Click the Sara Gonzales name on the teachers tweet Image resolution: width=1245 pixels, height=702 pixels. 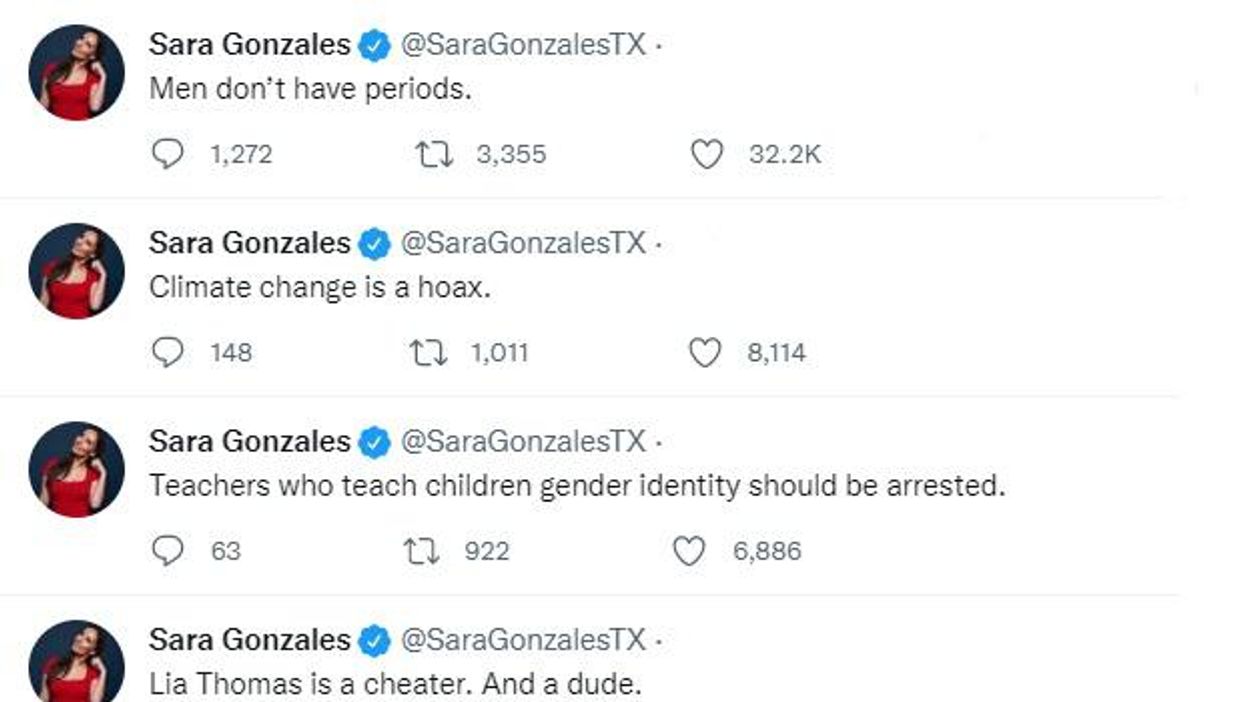pos(249,441)
